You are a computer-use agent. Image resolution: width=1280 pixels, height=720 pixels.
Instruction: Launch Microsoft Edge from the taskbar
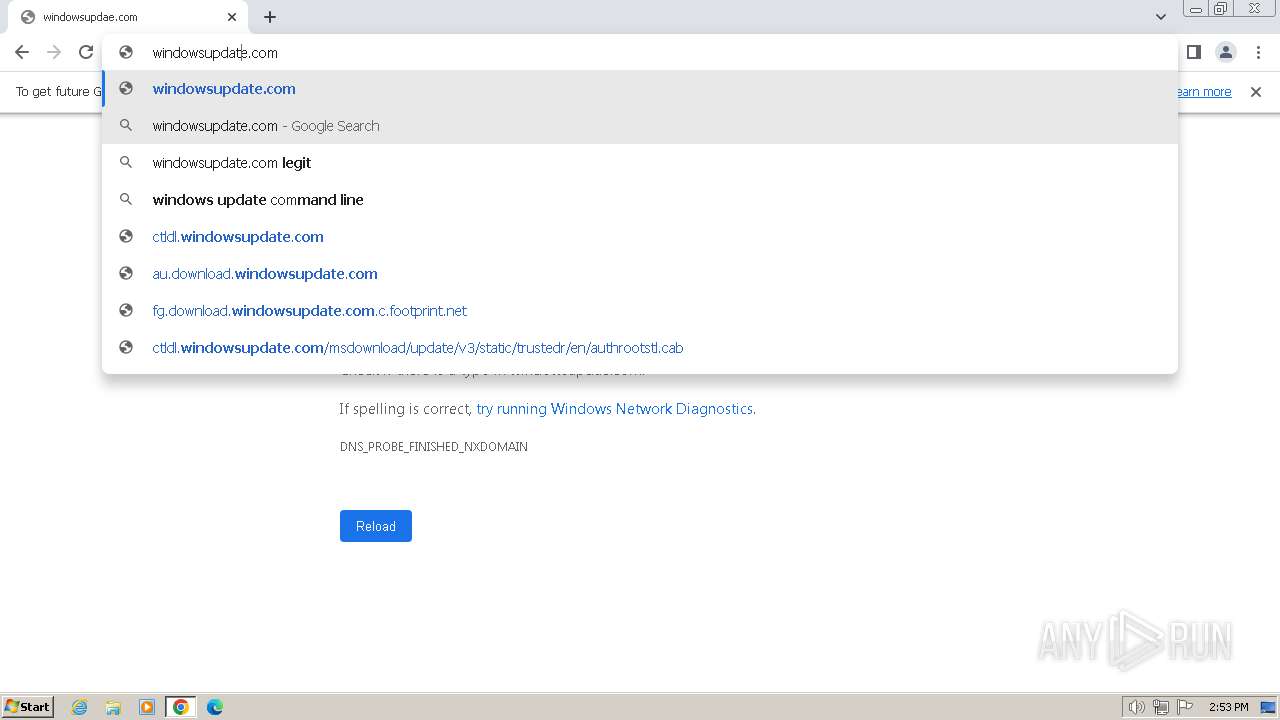click(x=215, y=707)
